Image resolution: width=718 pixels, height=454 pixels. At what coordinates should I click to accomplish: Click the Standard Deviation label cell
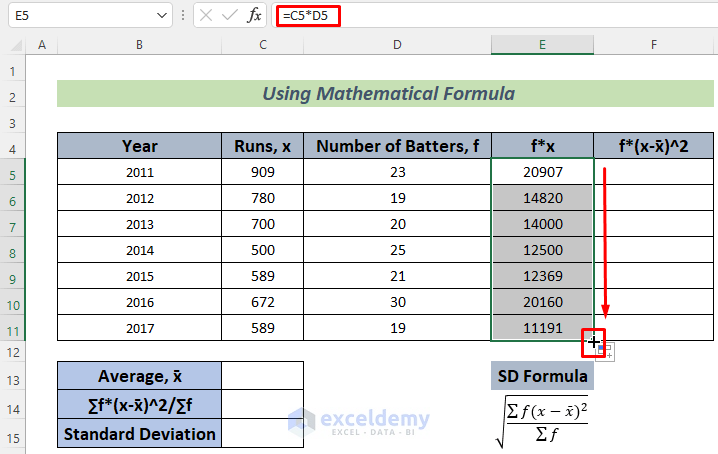139,434
